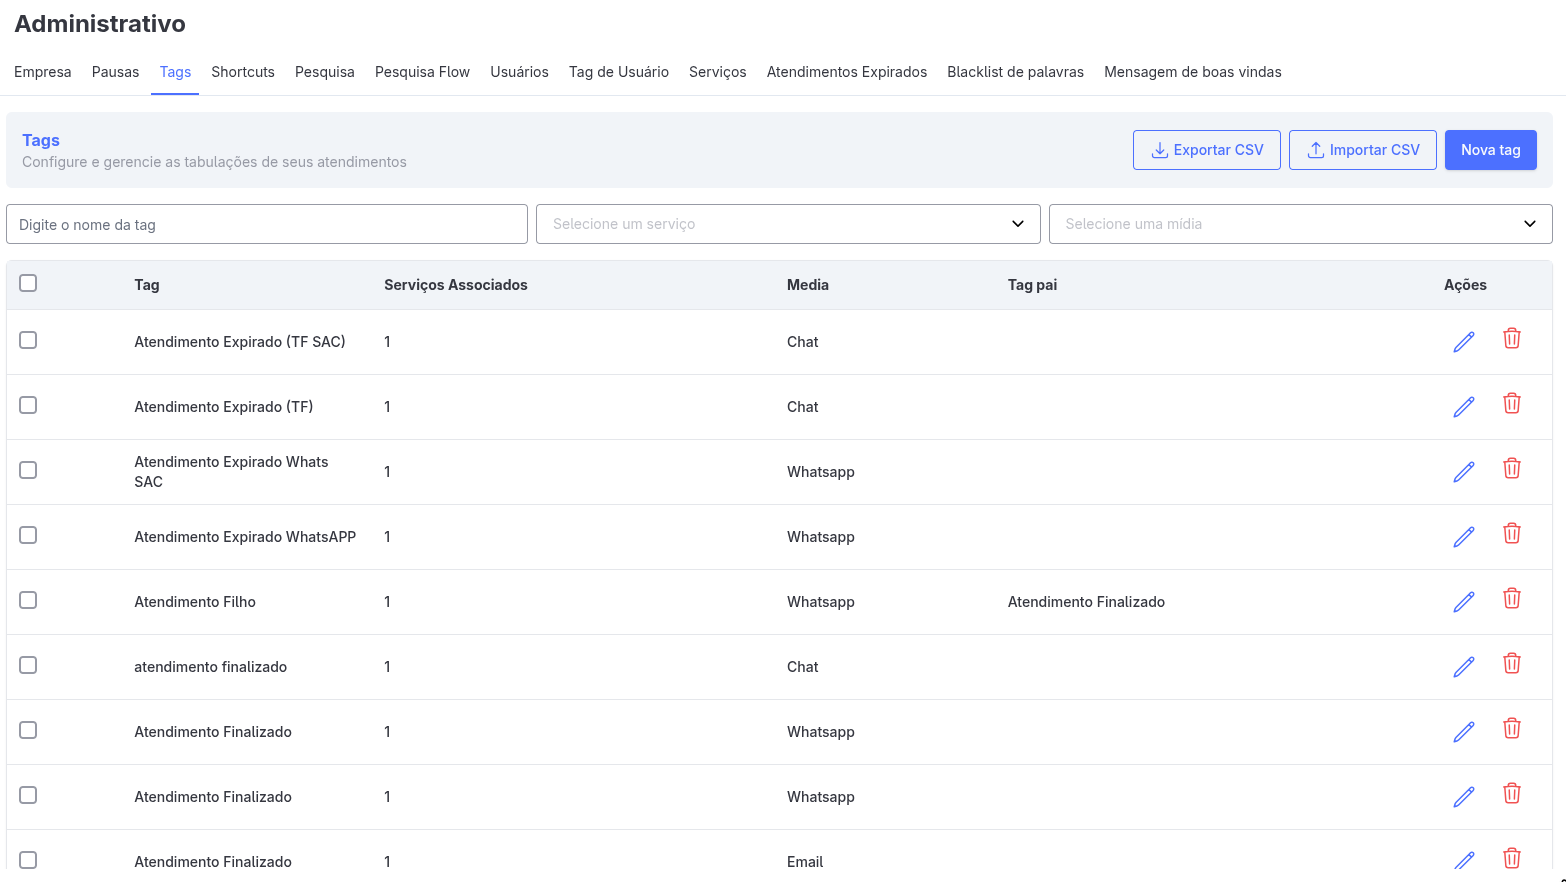Check the Atendimento Expirado (TF SAC) row
1566x882 pixels.
[28, 340]
